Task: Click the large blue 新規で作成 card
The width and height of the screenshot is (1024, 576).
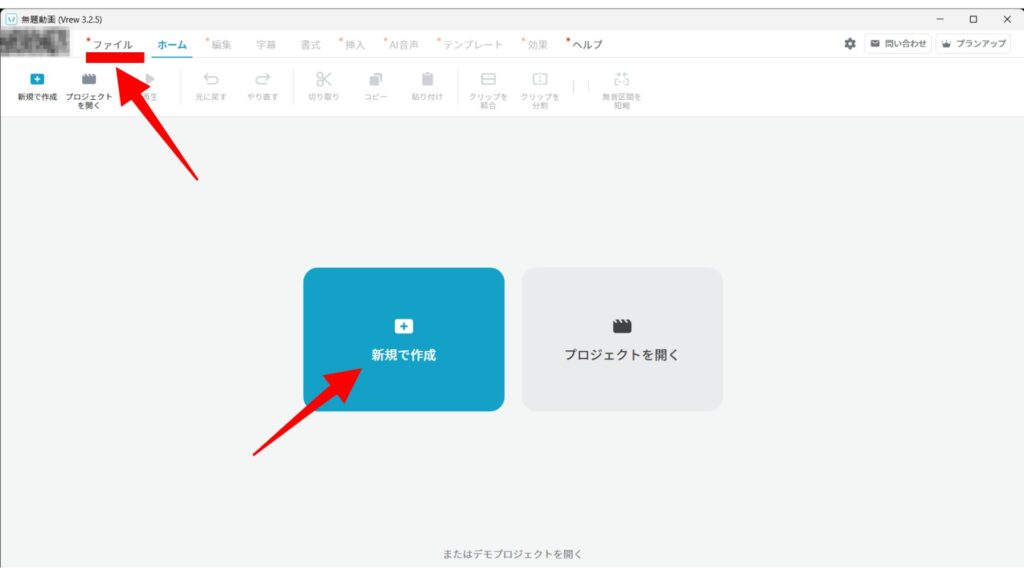Action: coord(404,339)
